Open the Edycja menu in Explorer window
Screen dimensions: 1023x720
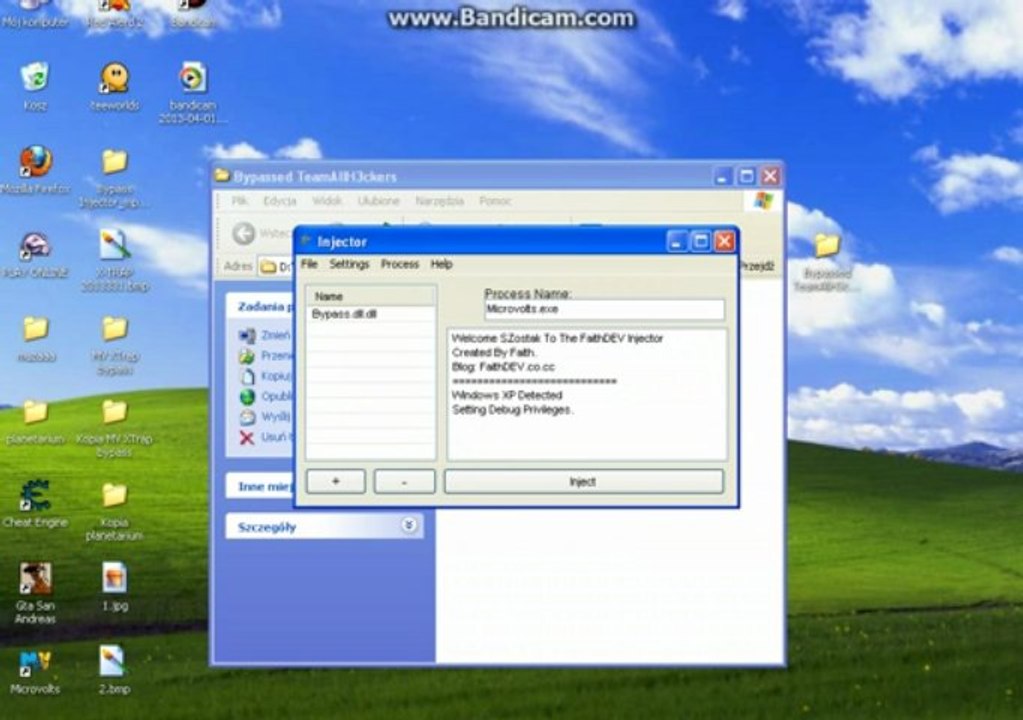click(280, 201)
